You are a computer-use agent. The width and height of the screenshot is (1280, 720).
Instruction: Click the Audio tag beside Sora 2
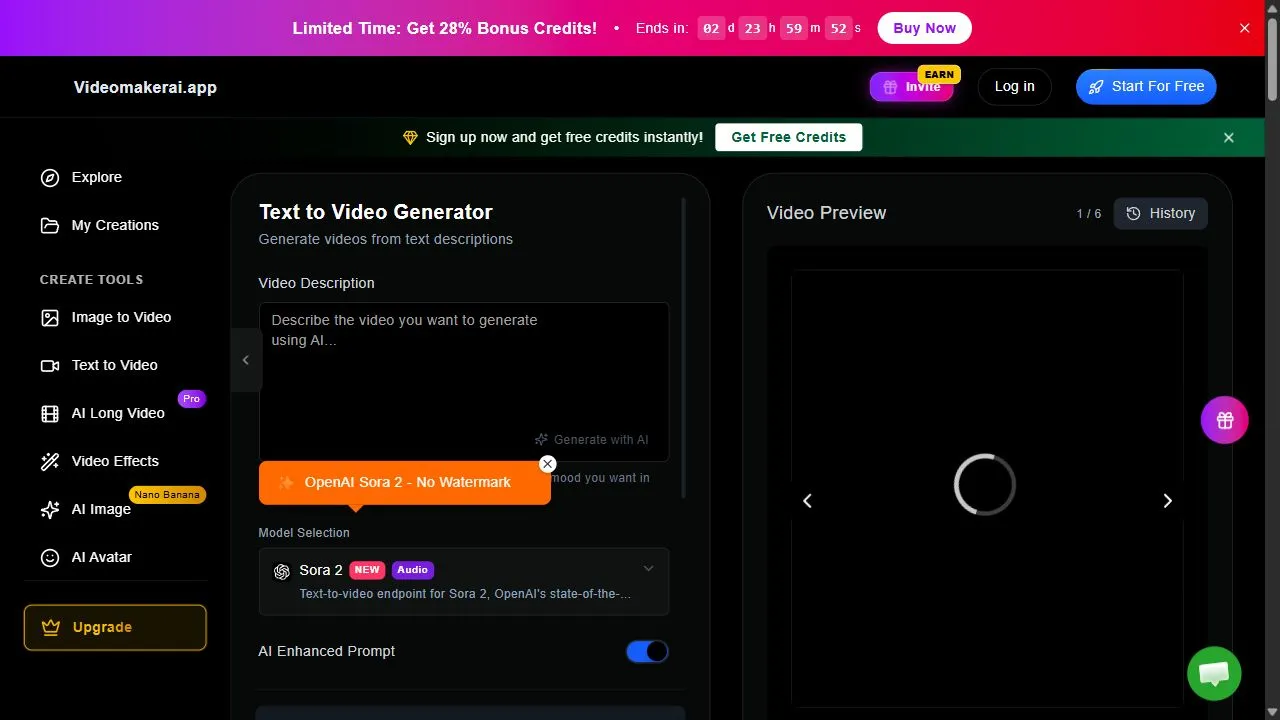point(413,570)
